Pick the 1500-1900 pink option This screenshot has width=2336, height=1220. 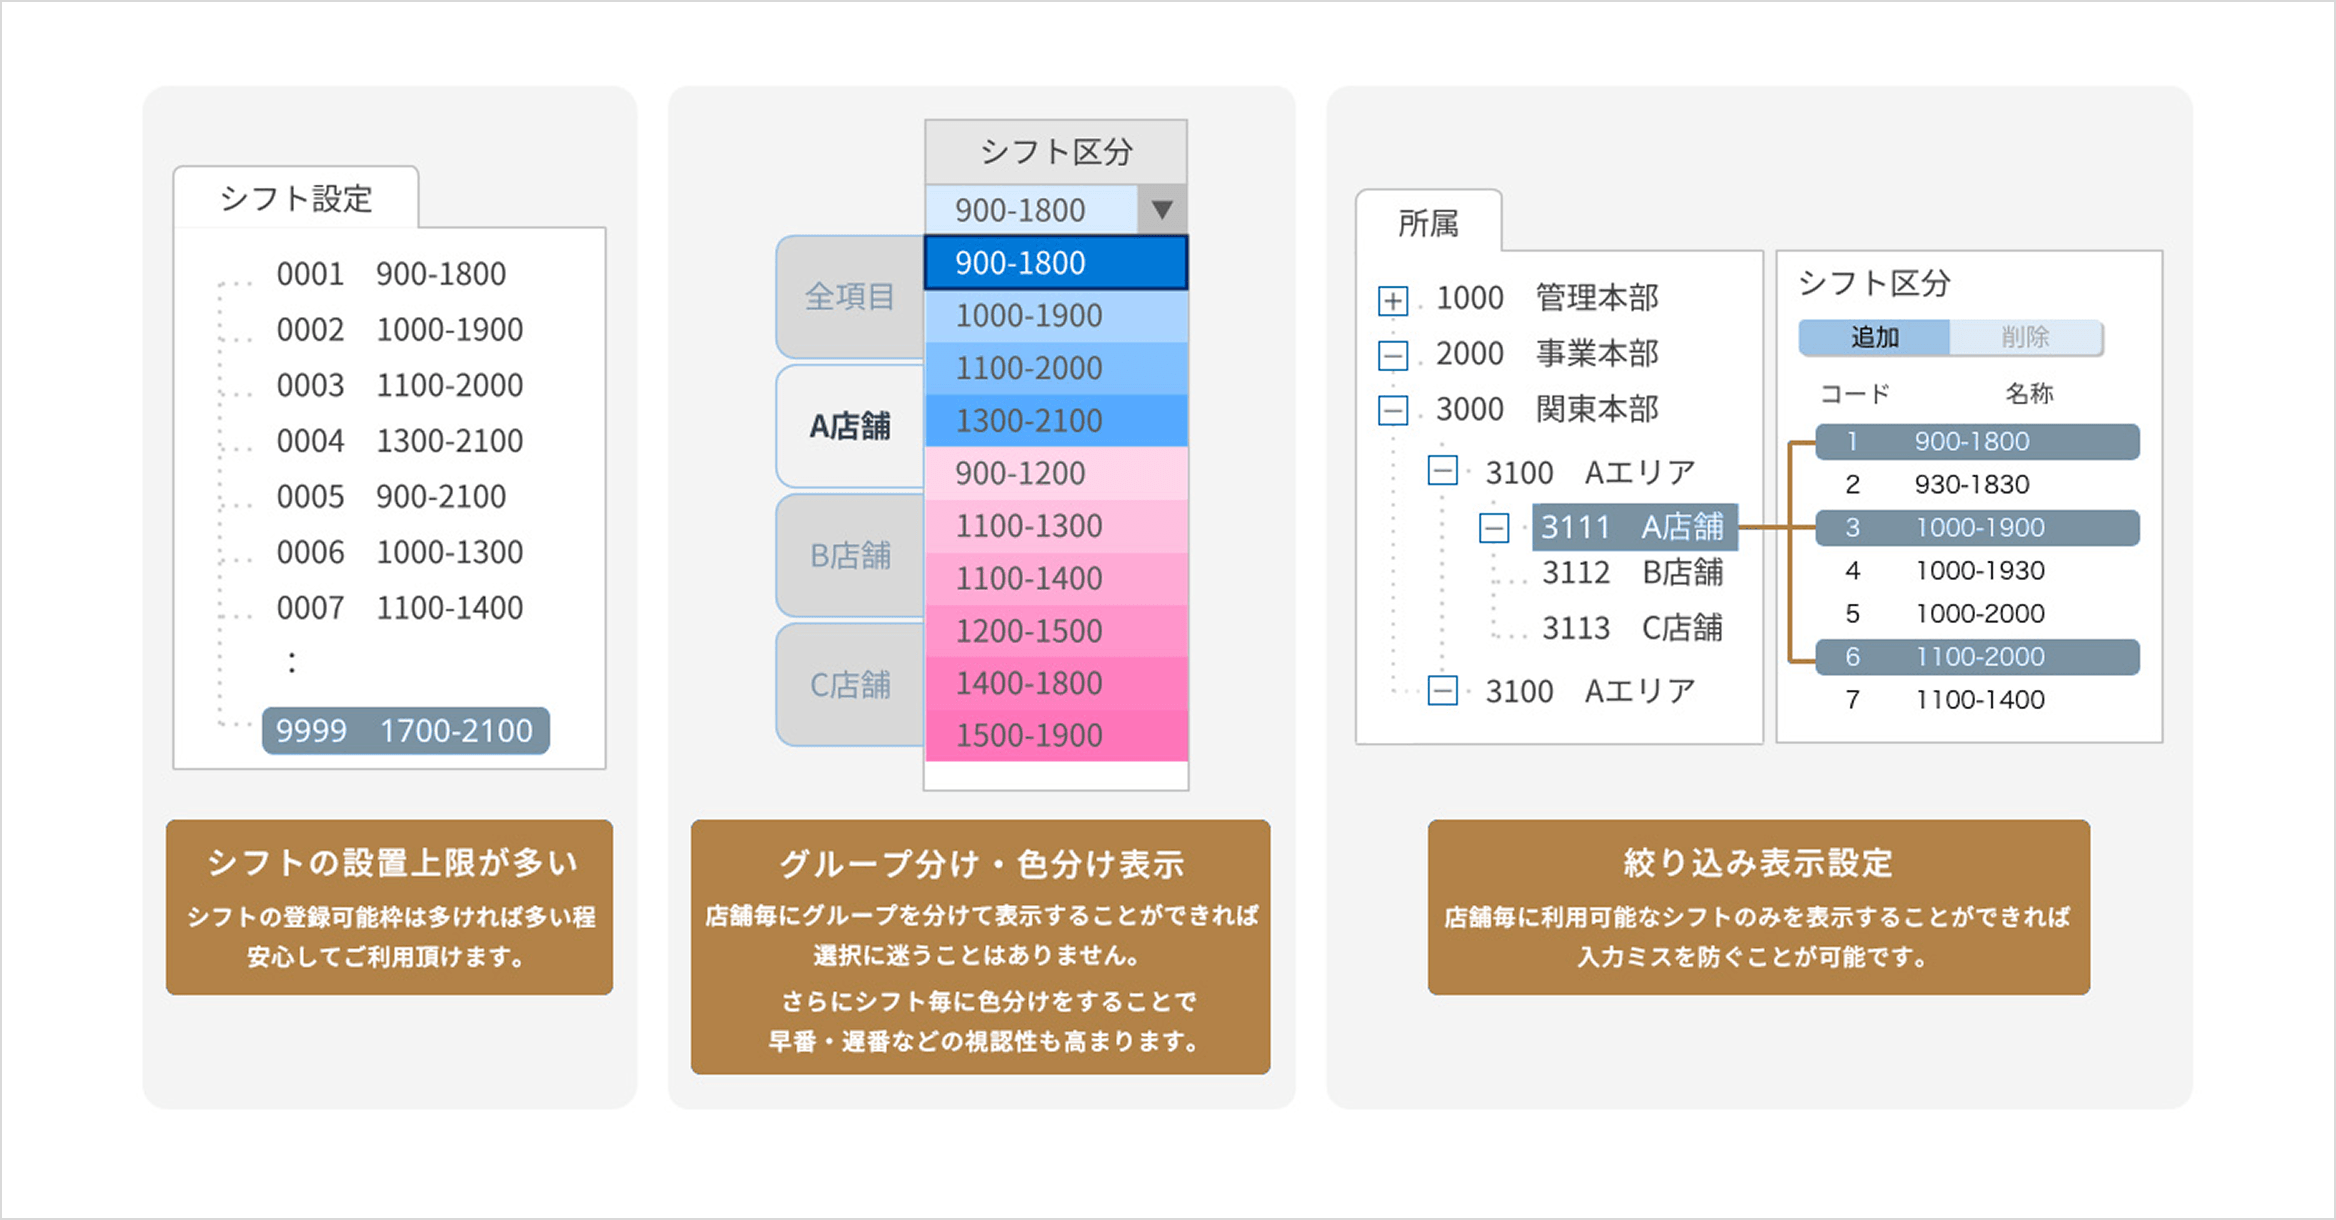point(1056,736)
